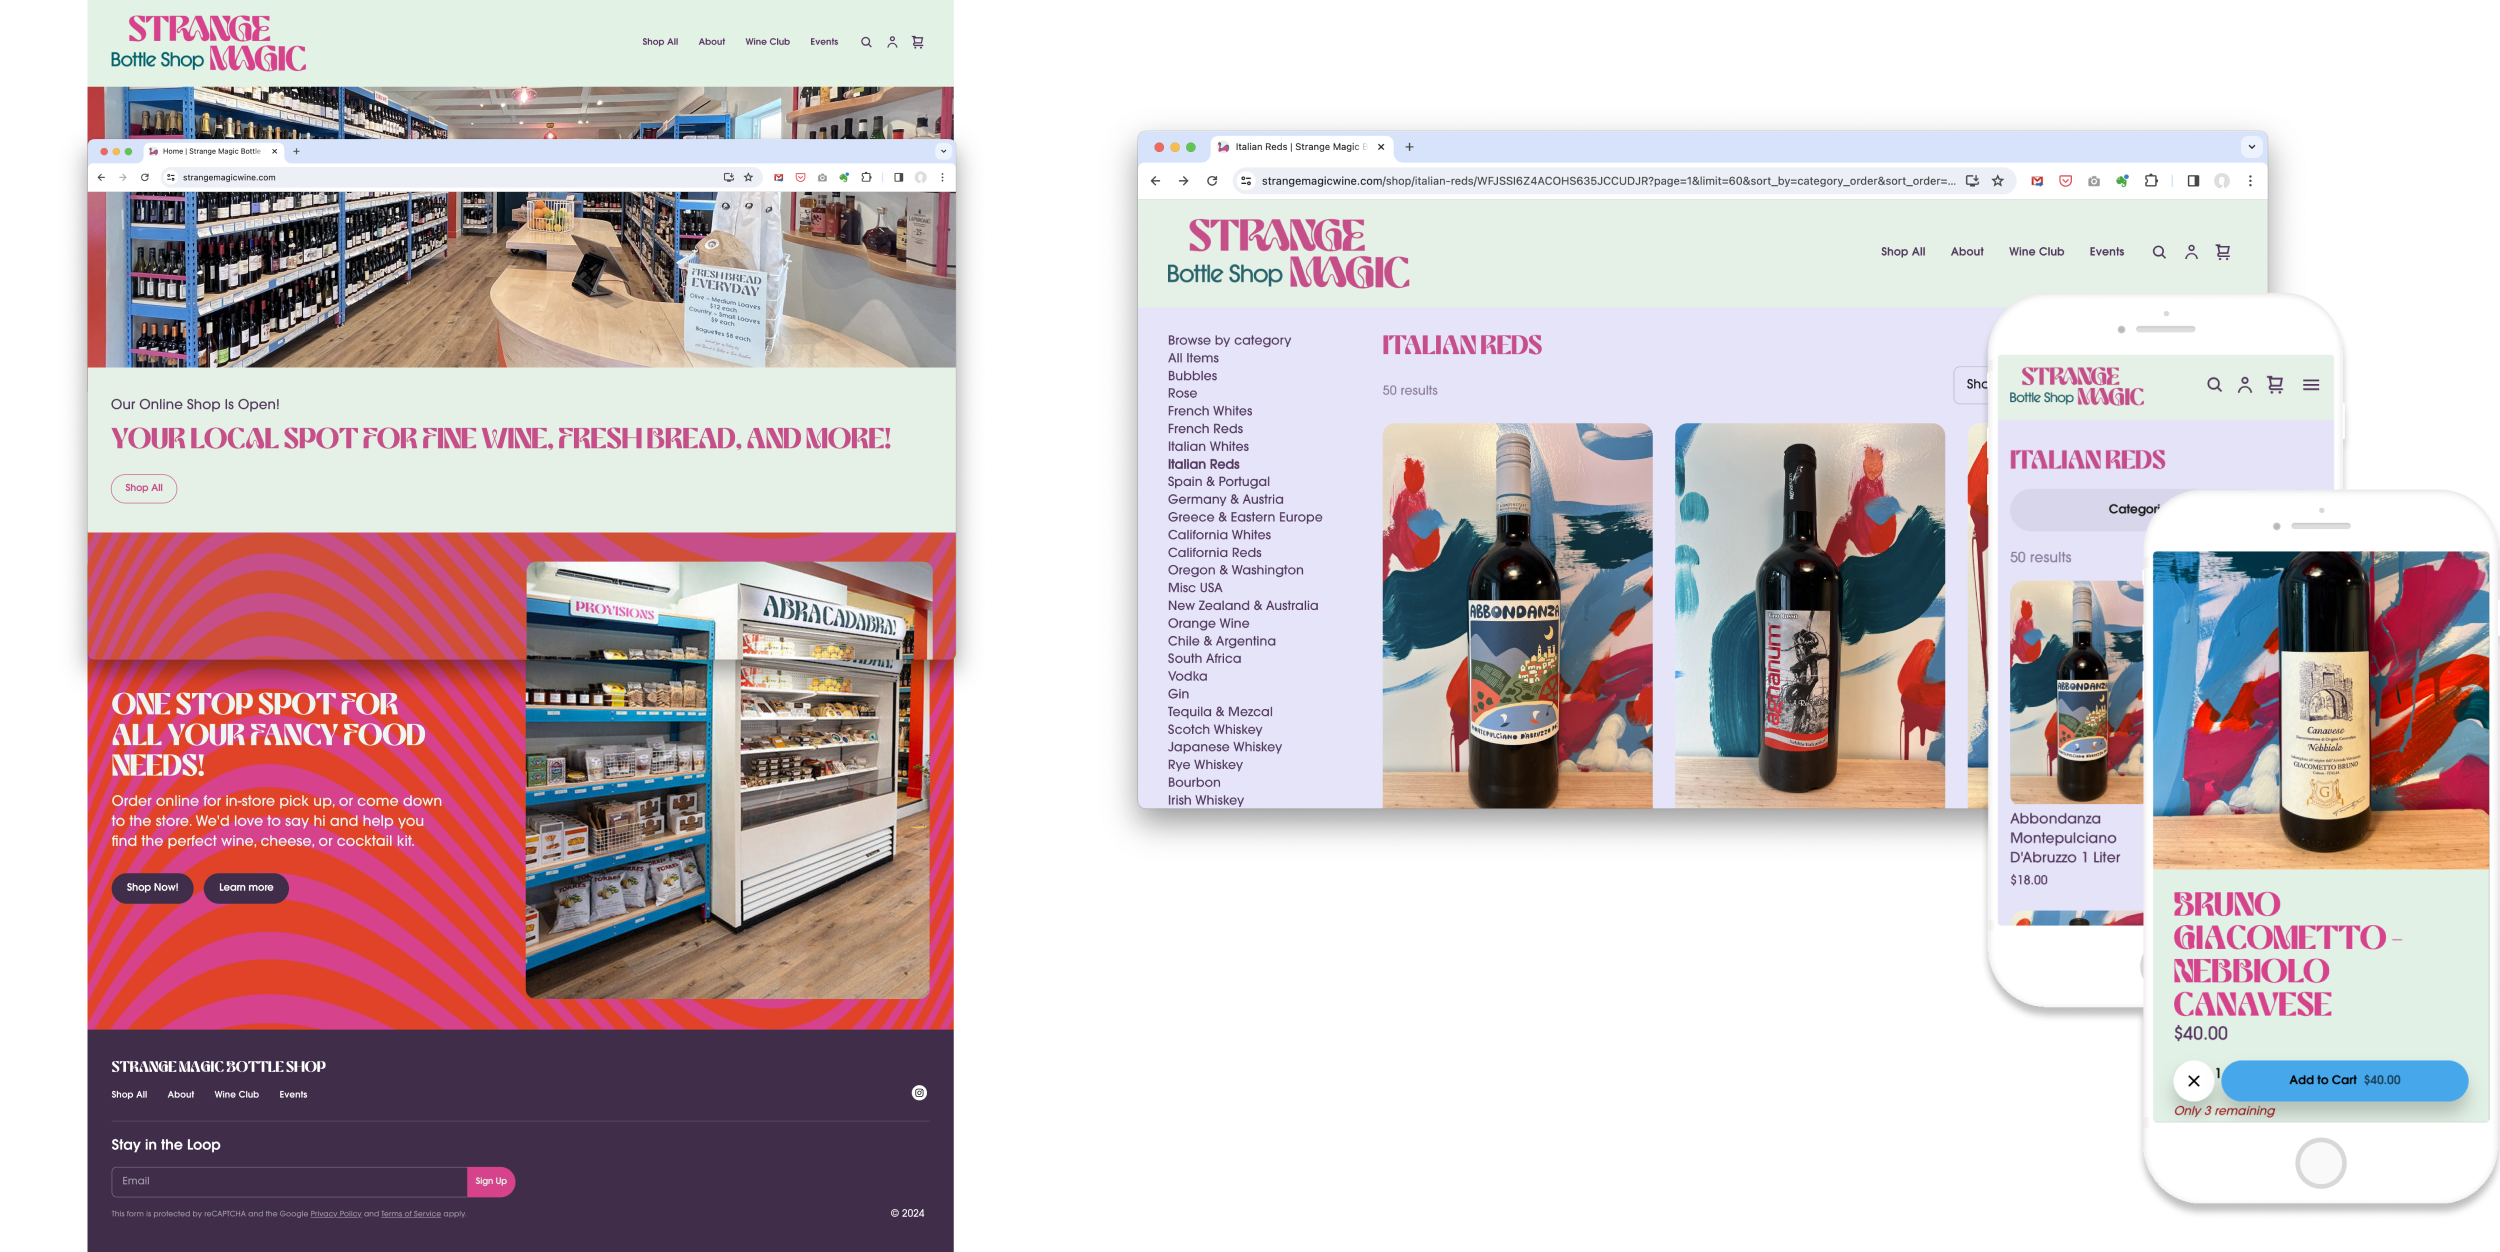Open the Chrome three-dot options menu
Image resolution: width=2500 pixels, height=1252 pixels.
pyautogui.click(x=2251, y=181)
